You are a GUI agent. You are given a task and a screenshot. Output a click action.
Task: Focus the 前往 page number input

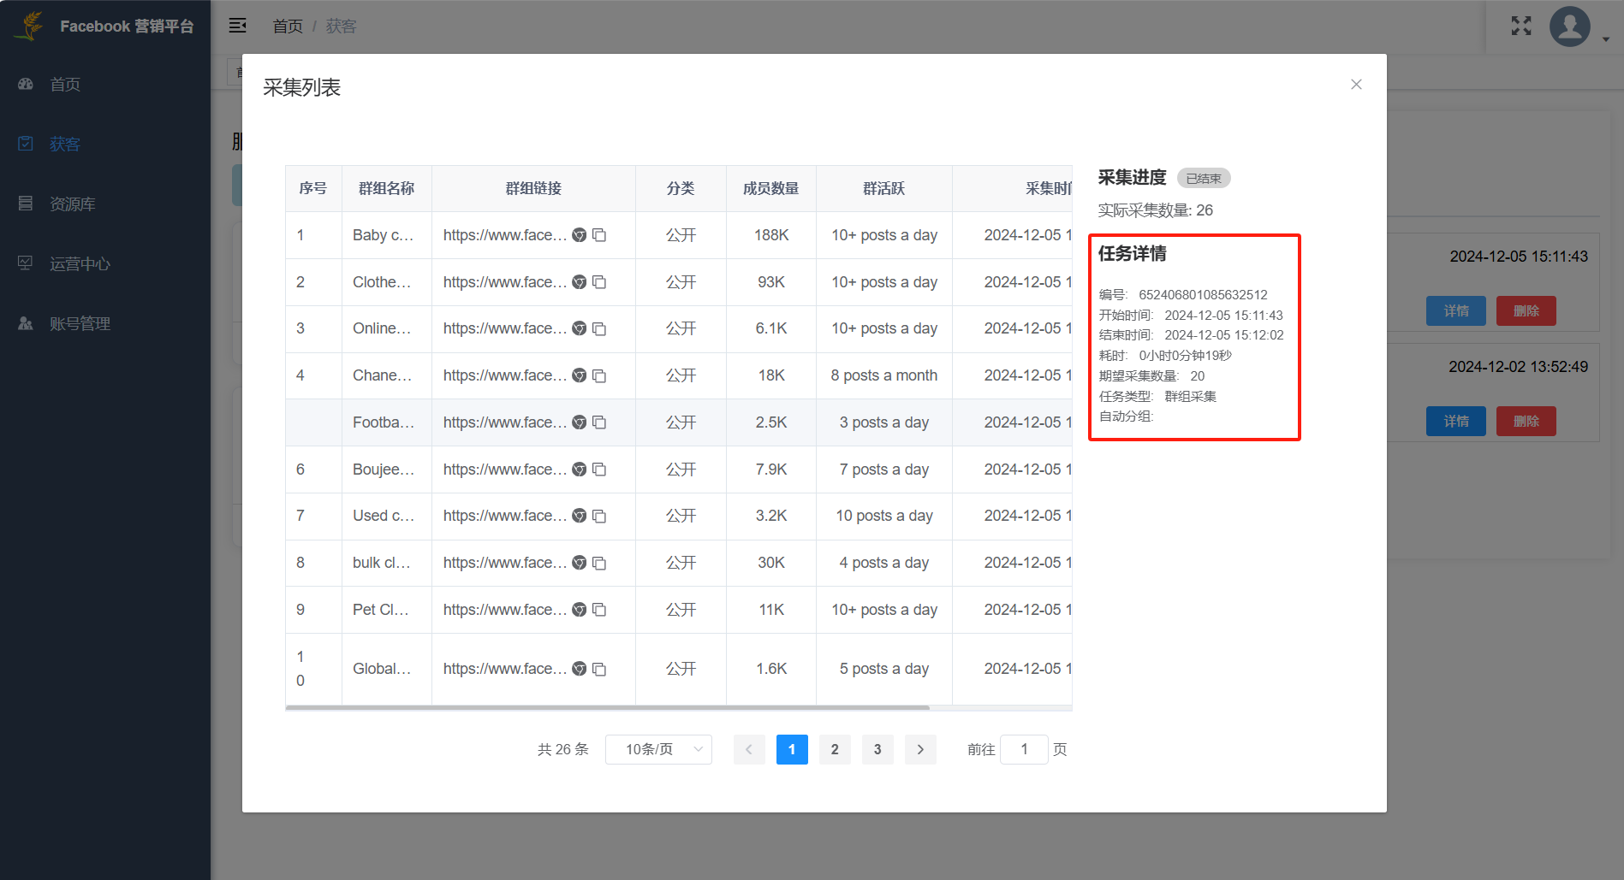[x=1024, y=749]
